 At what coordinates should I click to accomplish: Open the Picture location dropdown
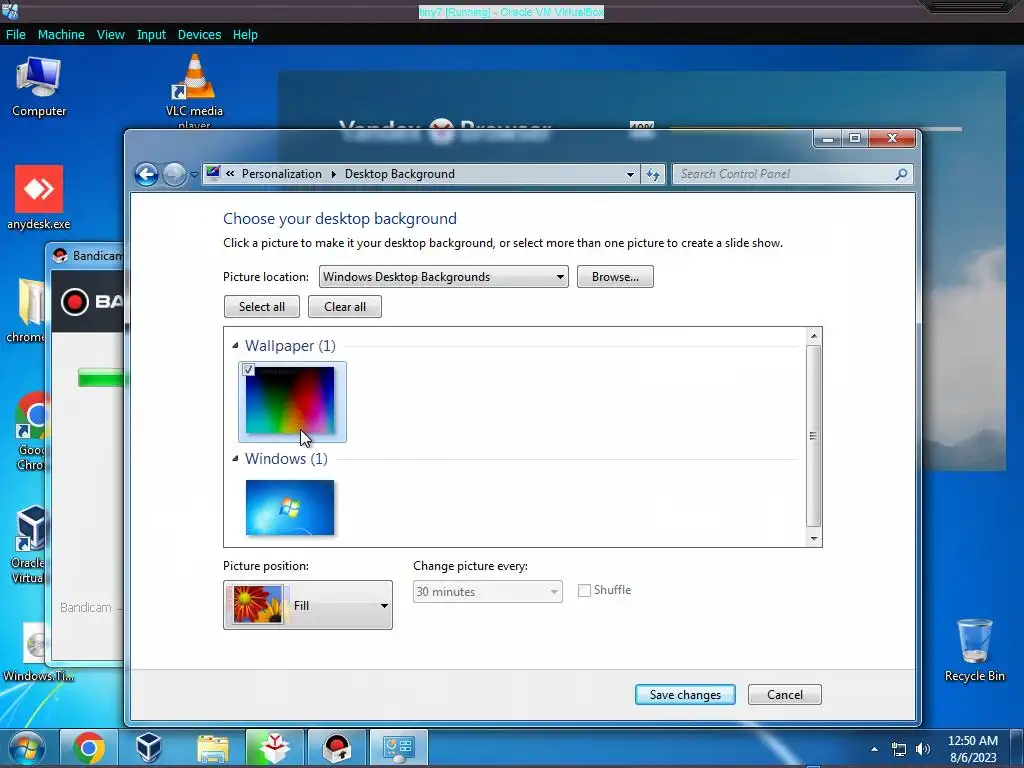click(443, 277)
